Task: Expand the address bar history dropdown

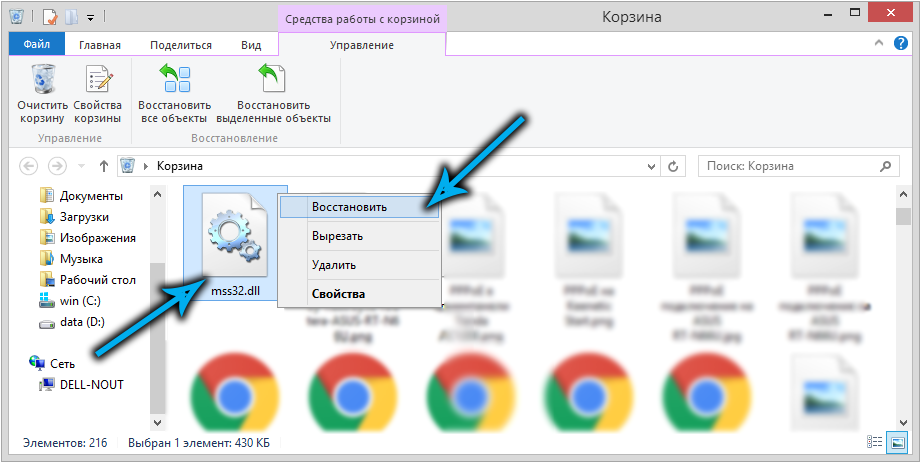Action: click(652, 166)
